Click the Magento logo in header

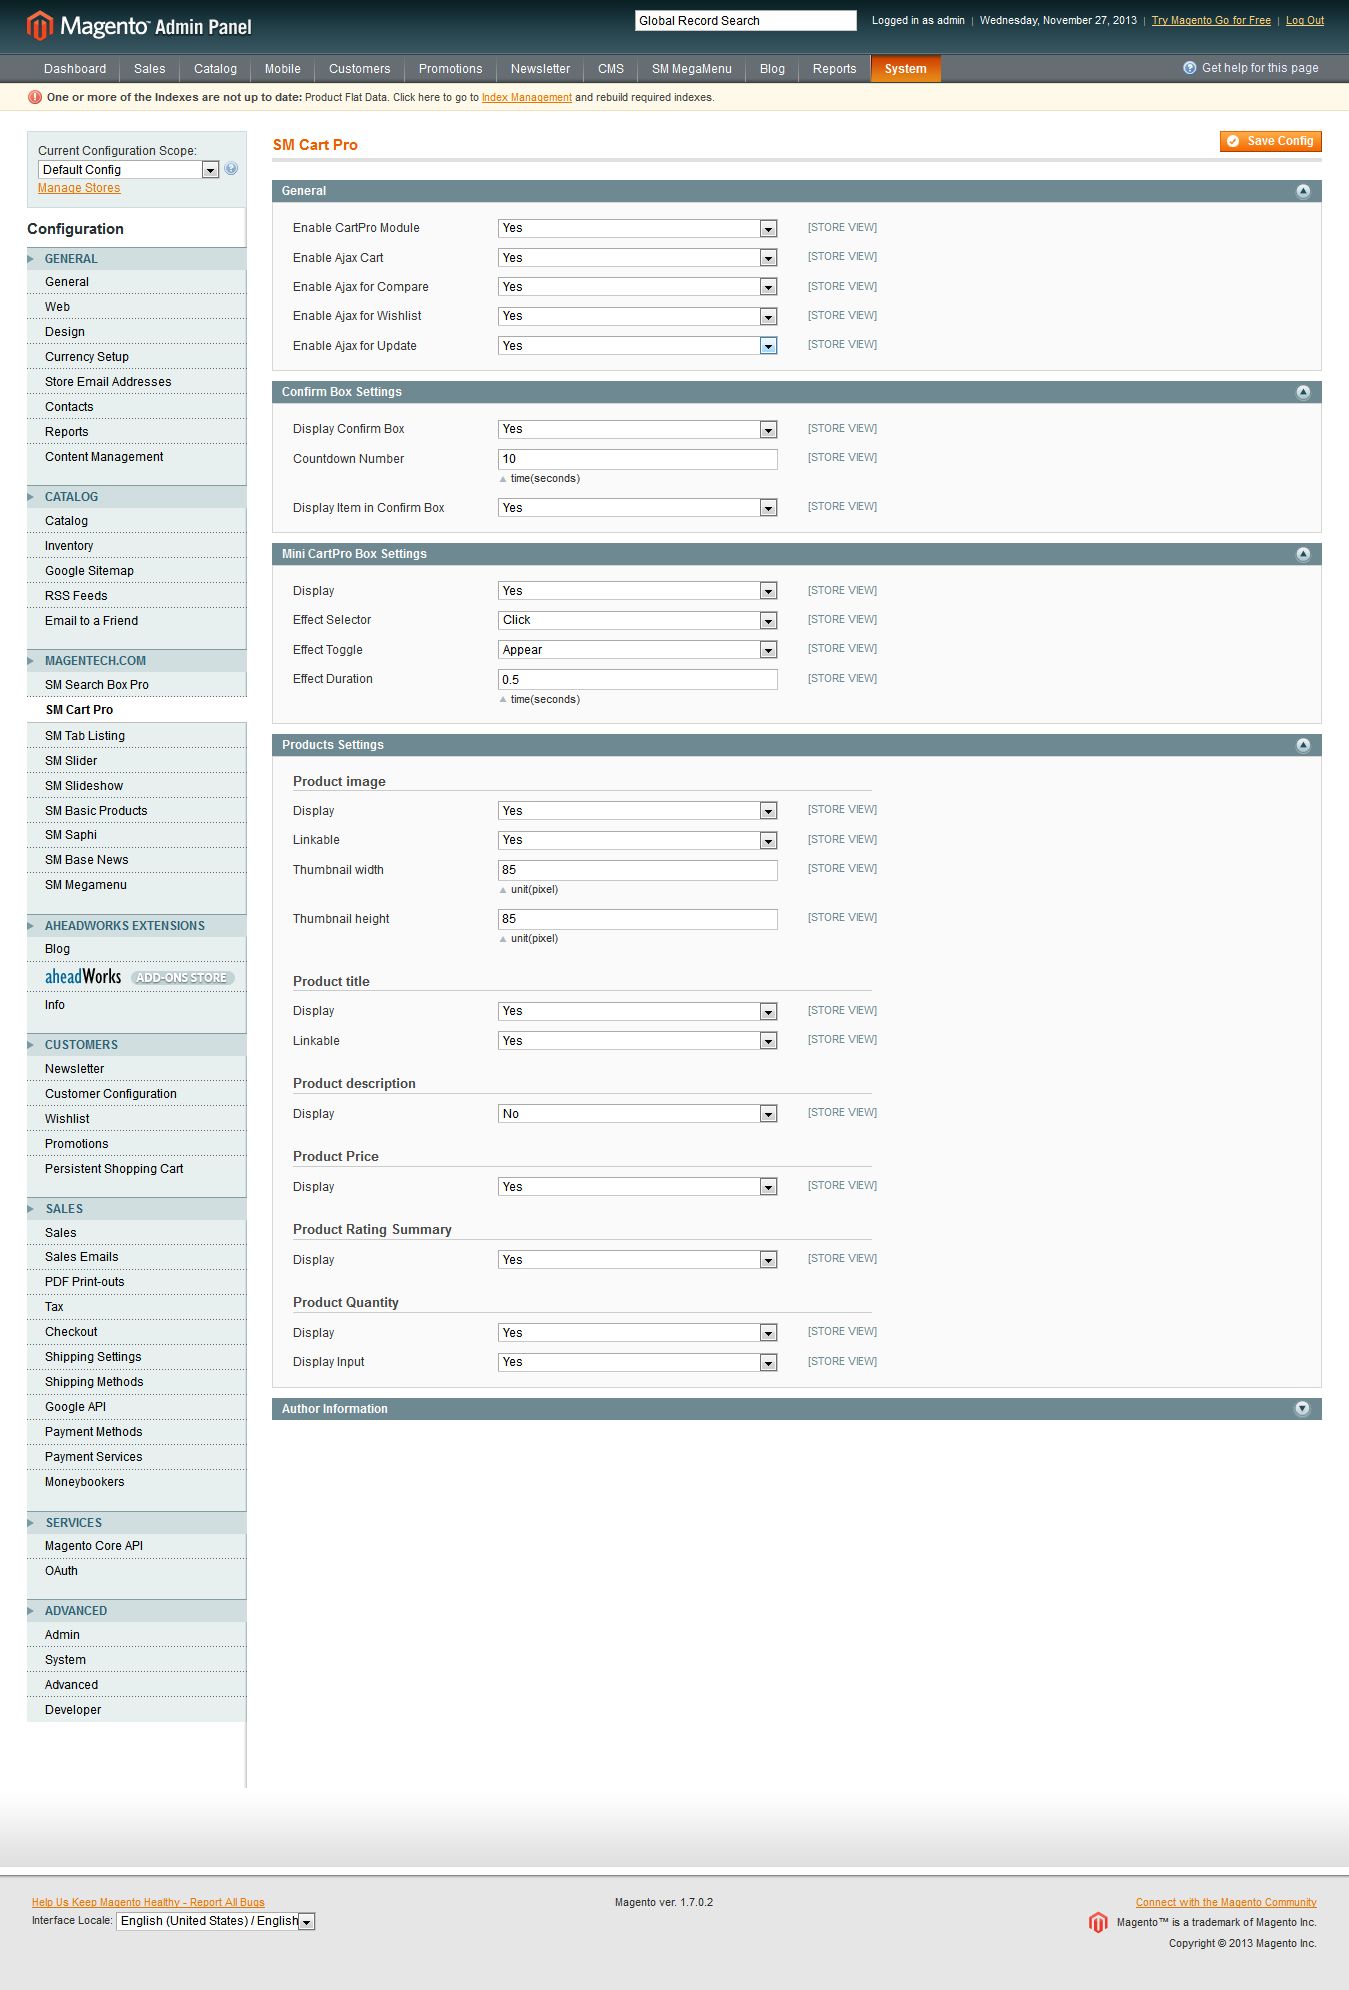click(x=139, y=26)
